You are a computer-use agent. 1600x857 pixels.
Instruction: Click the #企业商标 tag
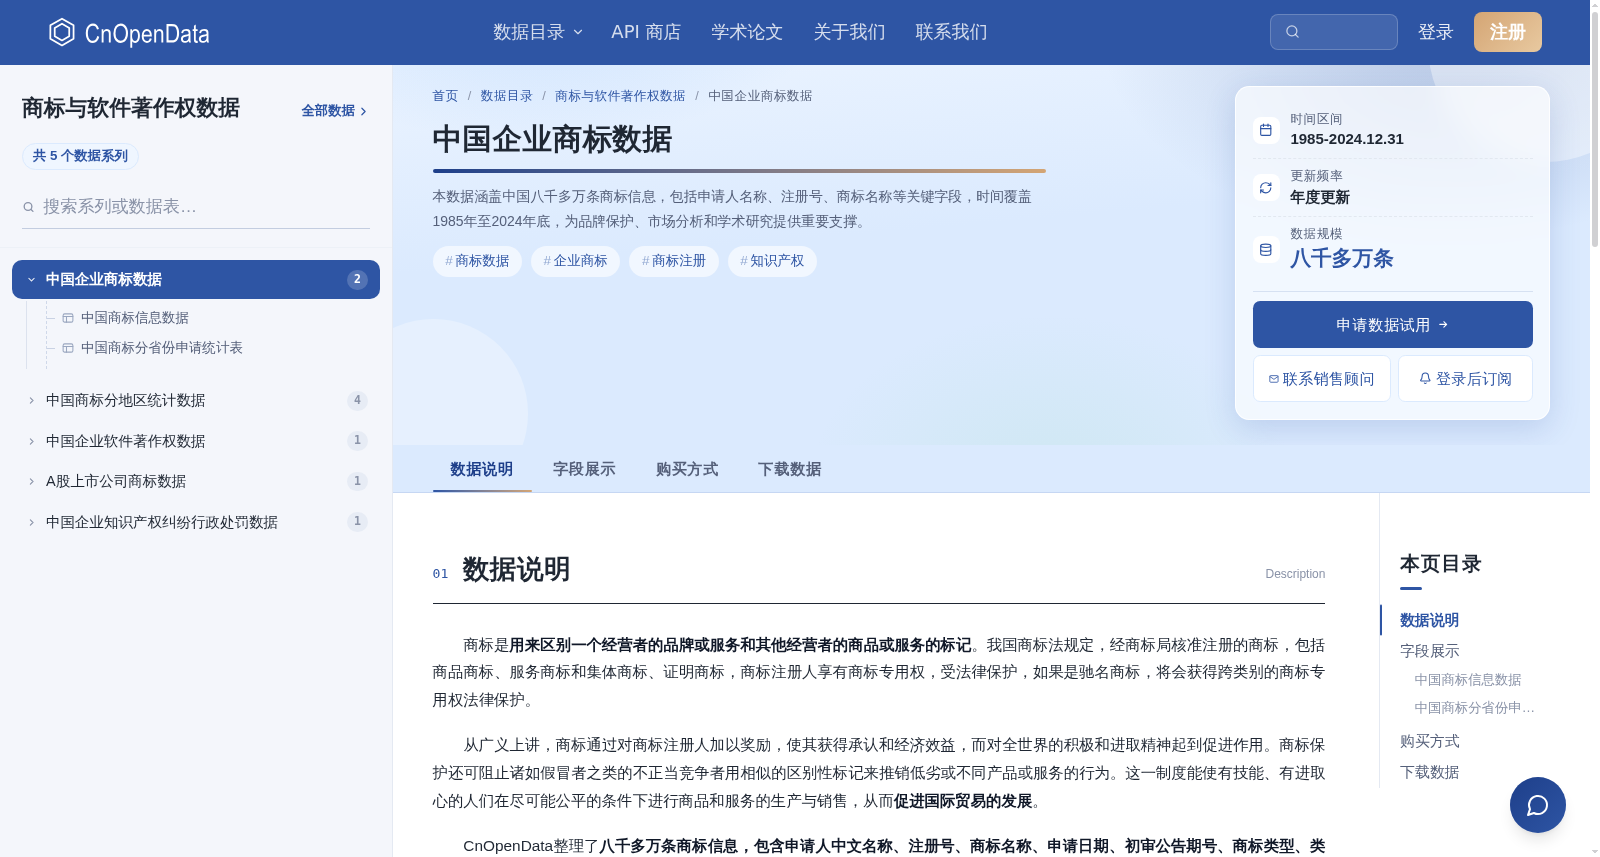click(x=575, y=261)
